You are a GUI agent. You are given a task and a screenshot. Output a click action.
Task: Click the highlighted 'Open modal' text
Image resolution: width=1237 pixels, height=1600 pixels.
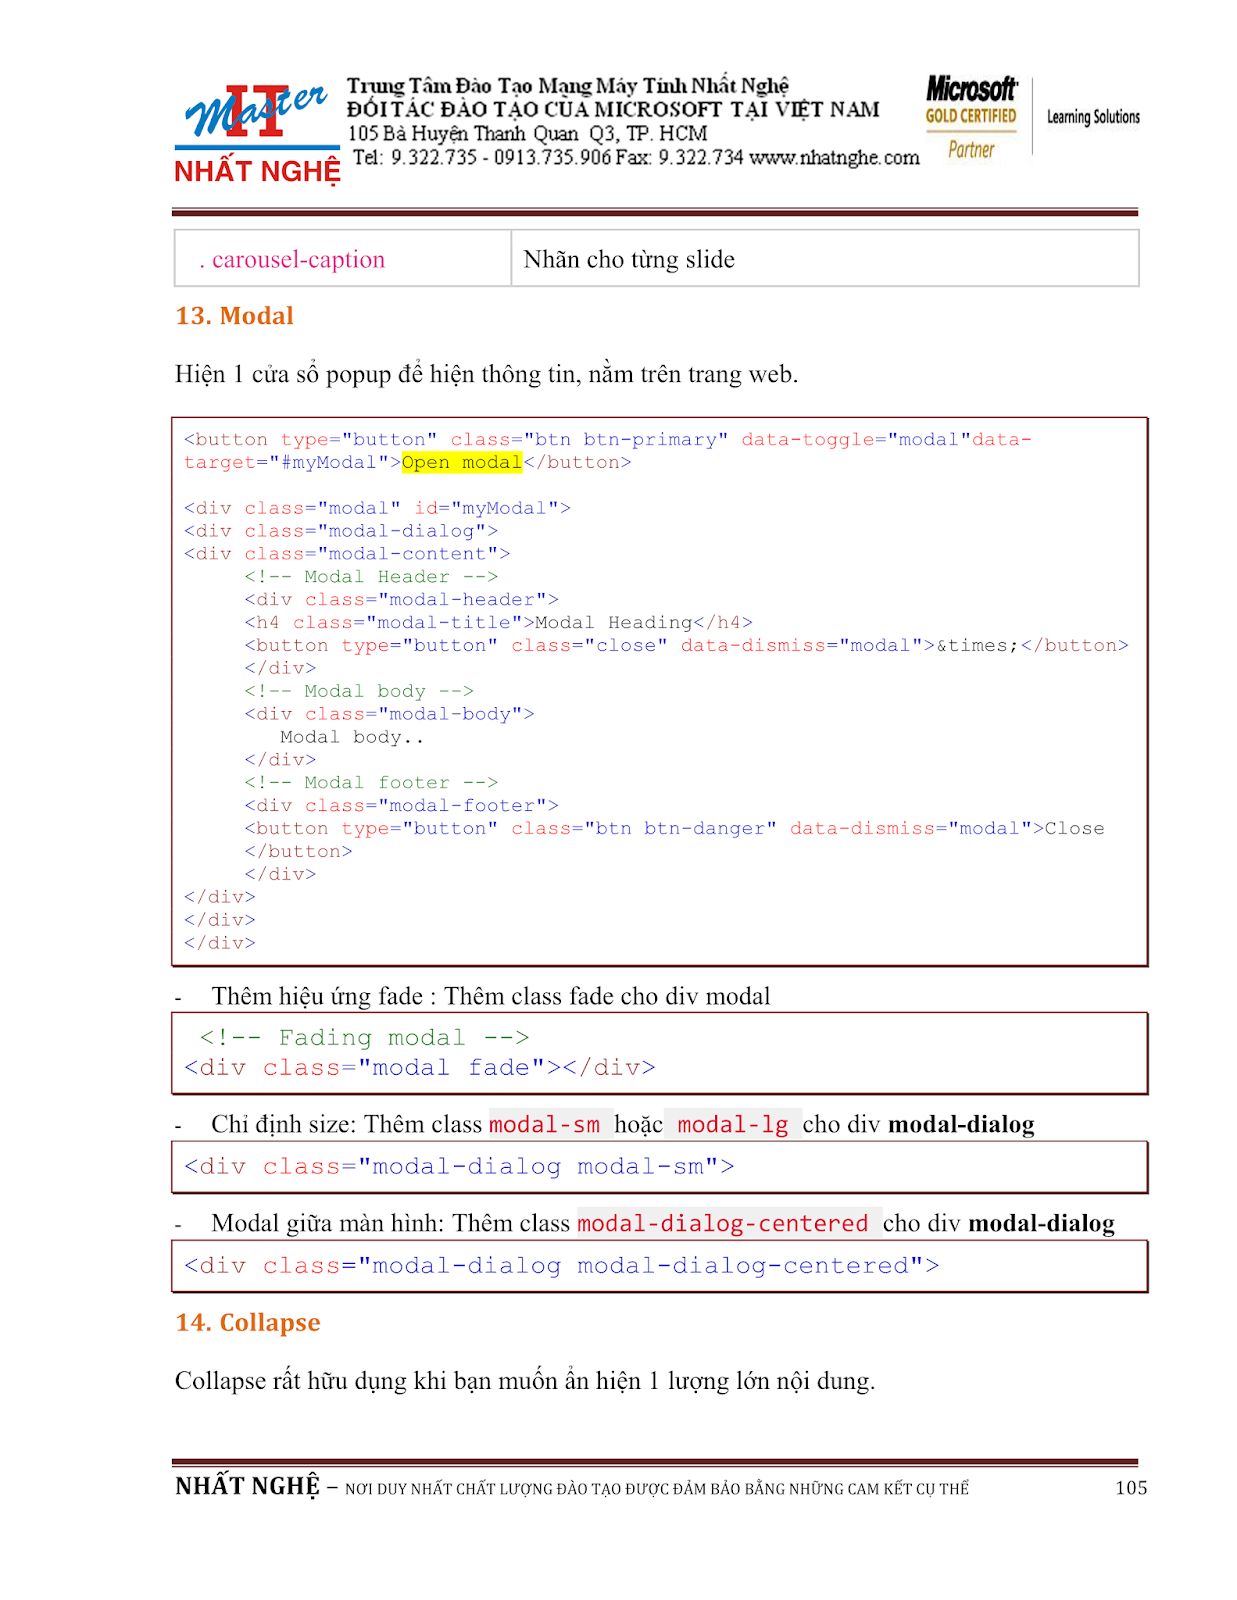[462, 462]
